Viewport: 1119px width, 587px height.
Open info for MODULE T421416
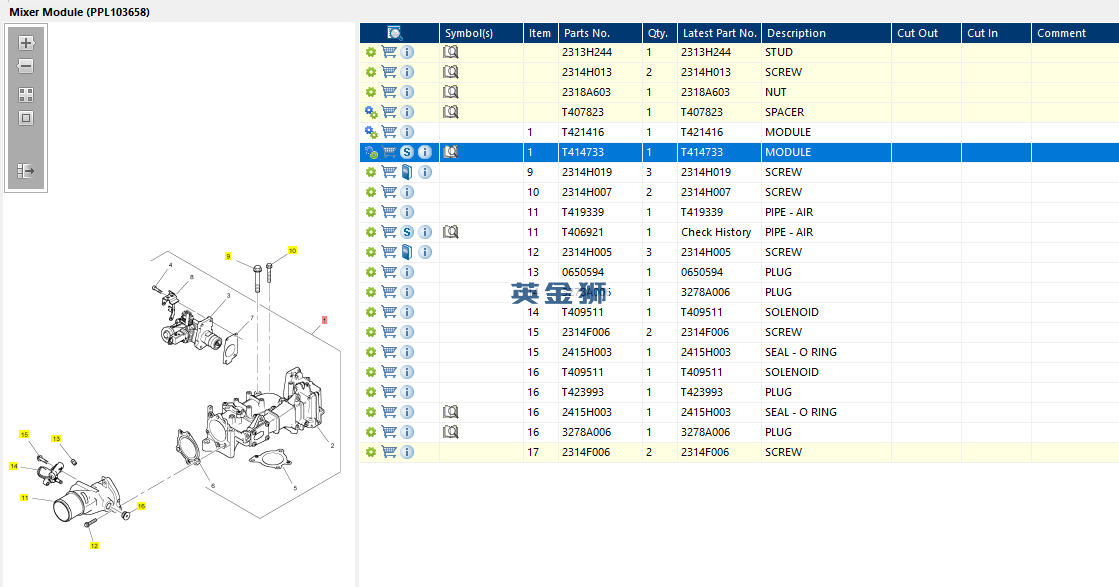407,132
